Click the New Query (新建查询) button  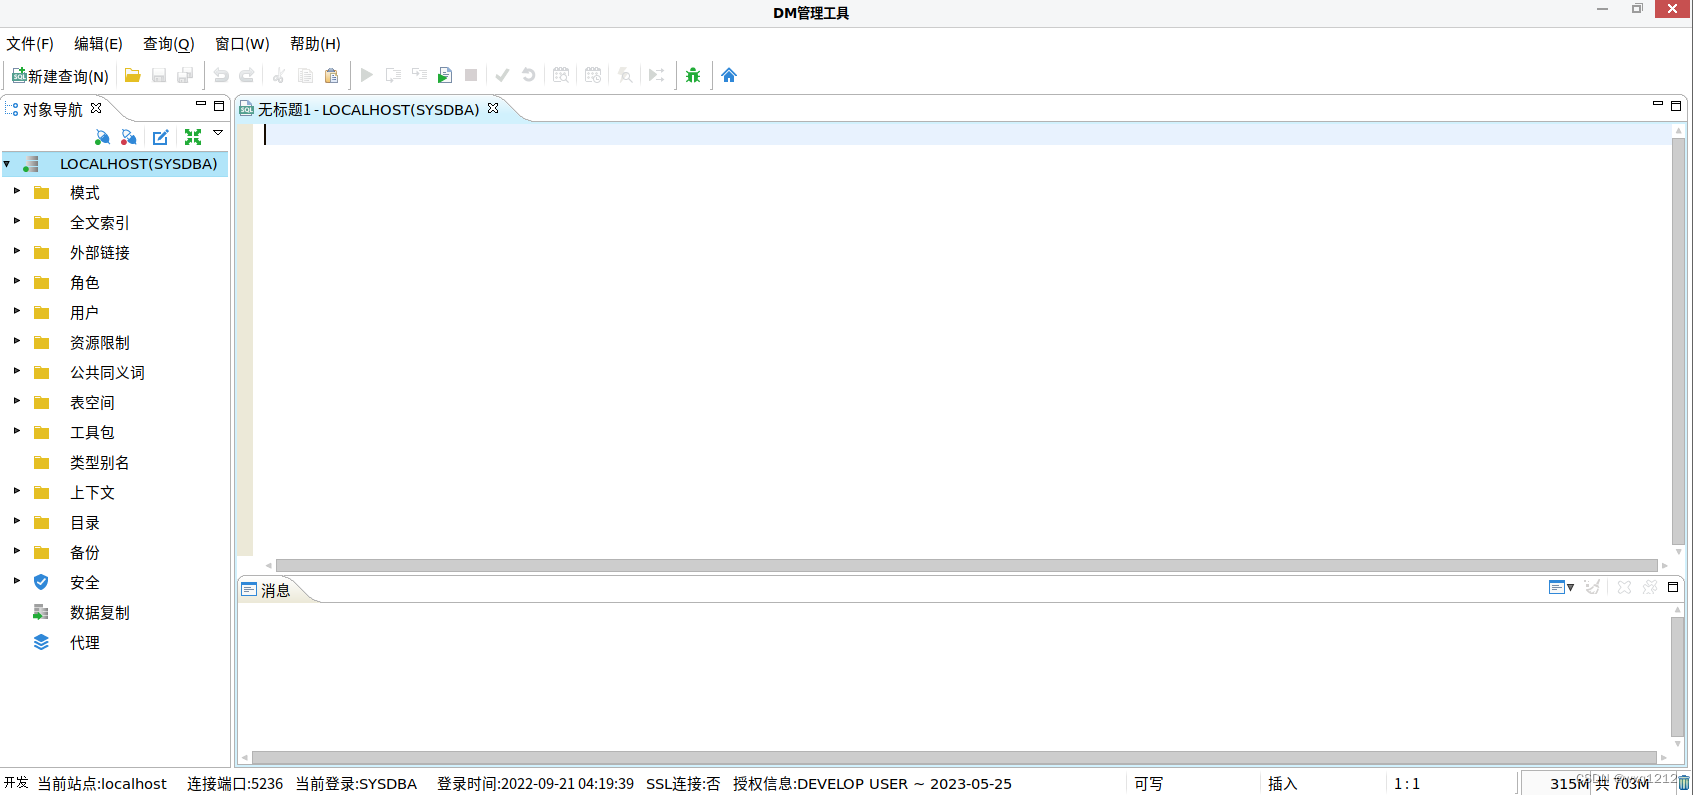(60, 76)
